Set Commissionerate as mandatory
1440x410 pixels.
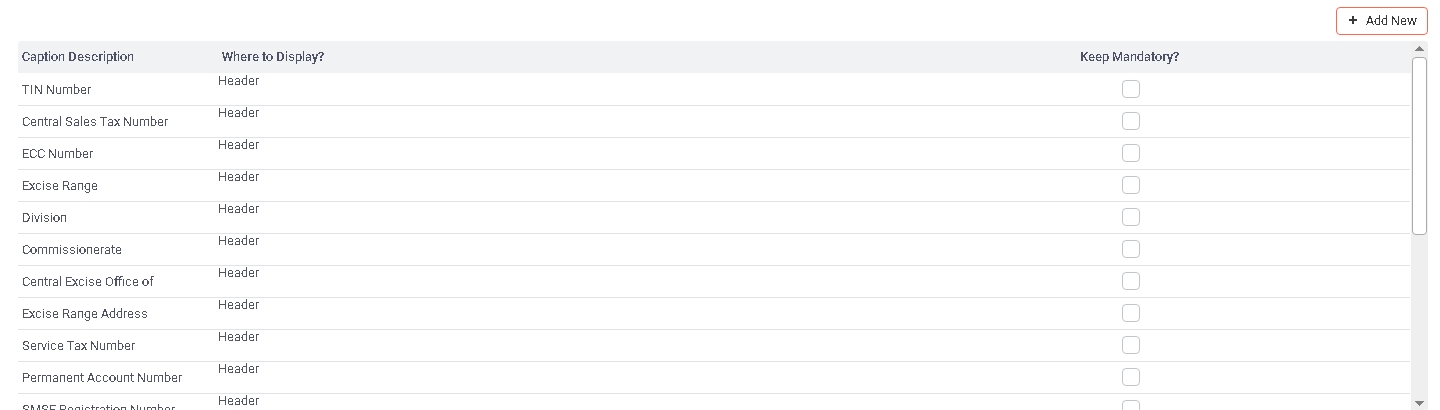1130,249
